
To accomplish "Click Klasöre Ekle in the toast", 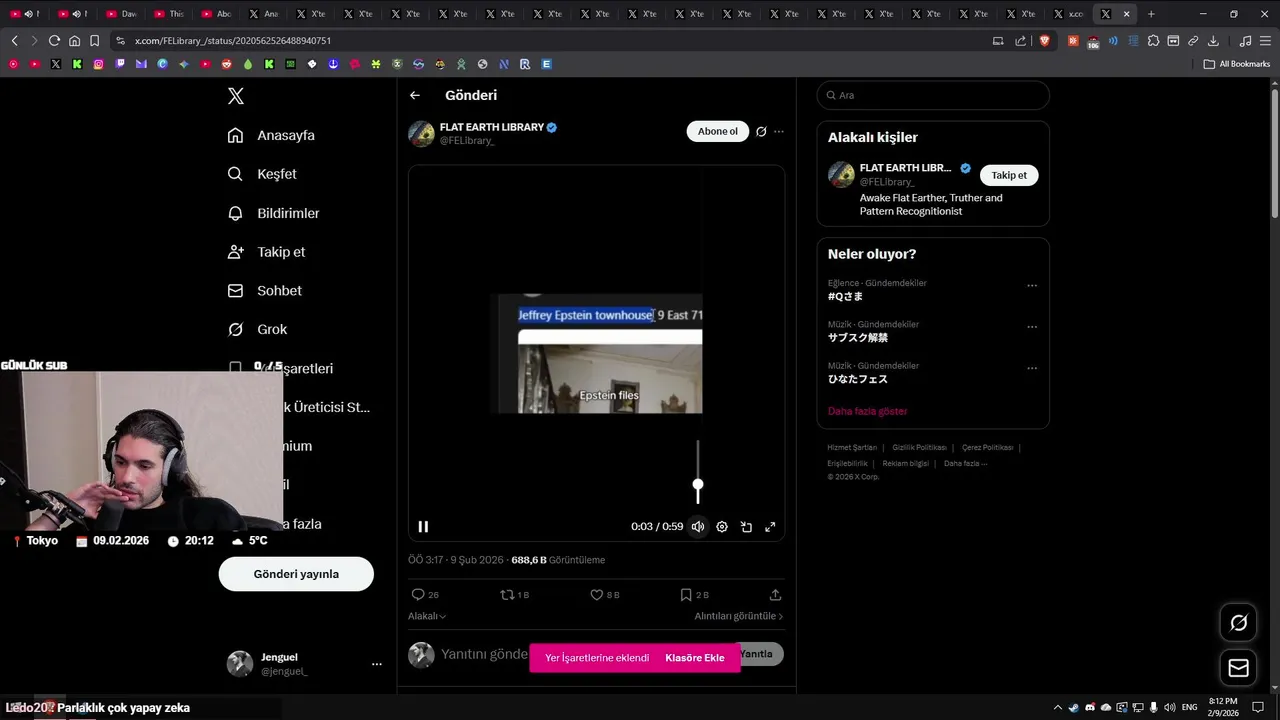I will 694,658.
